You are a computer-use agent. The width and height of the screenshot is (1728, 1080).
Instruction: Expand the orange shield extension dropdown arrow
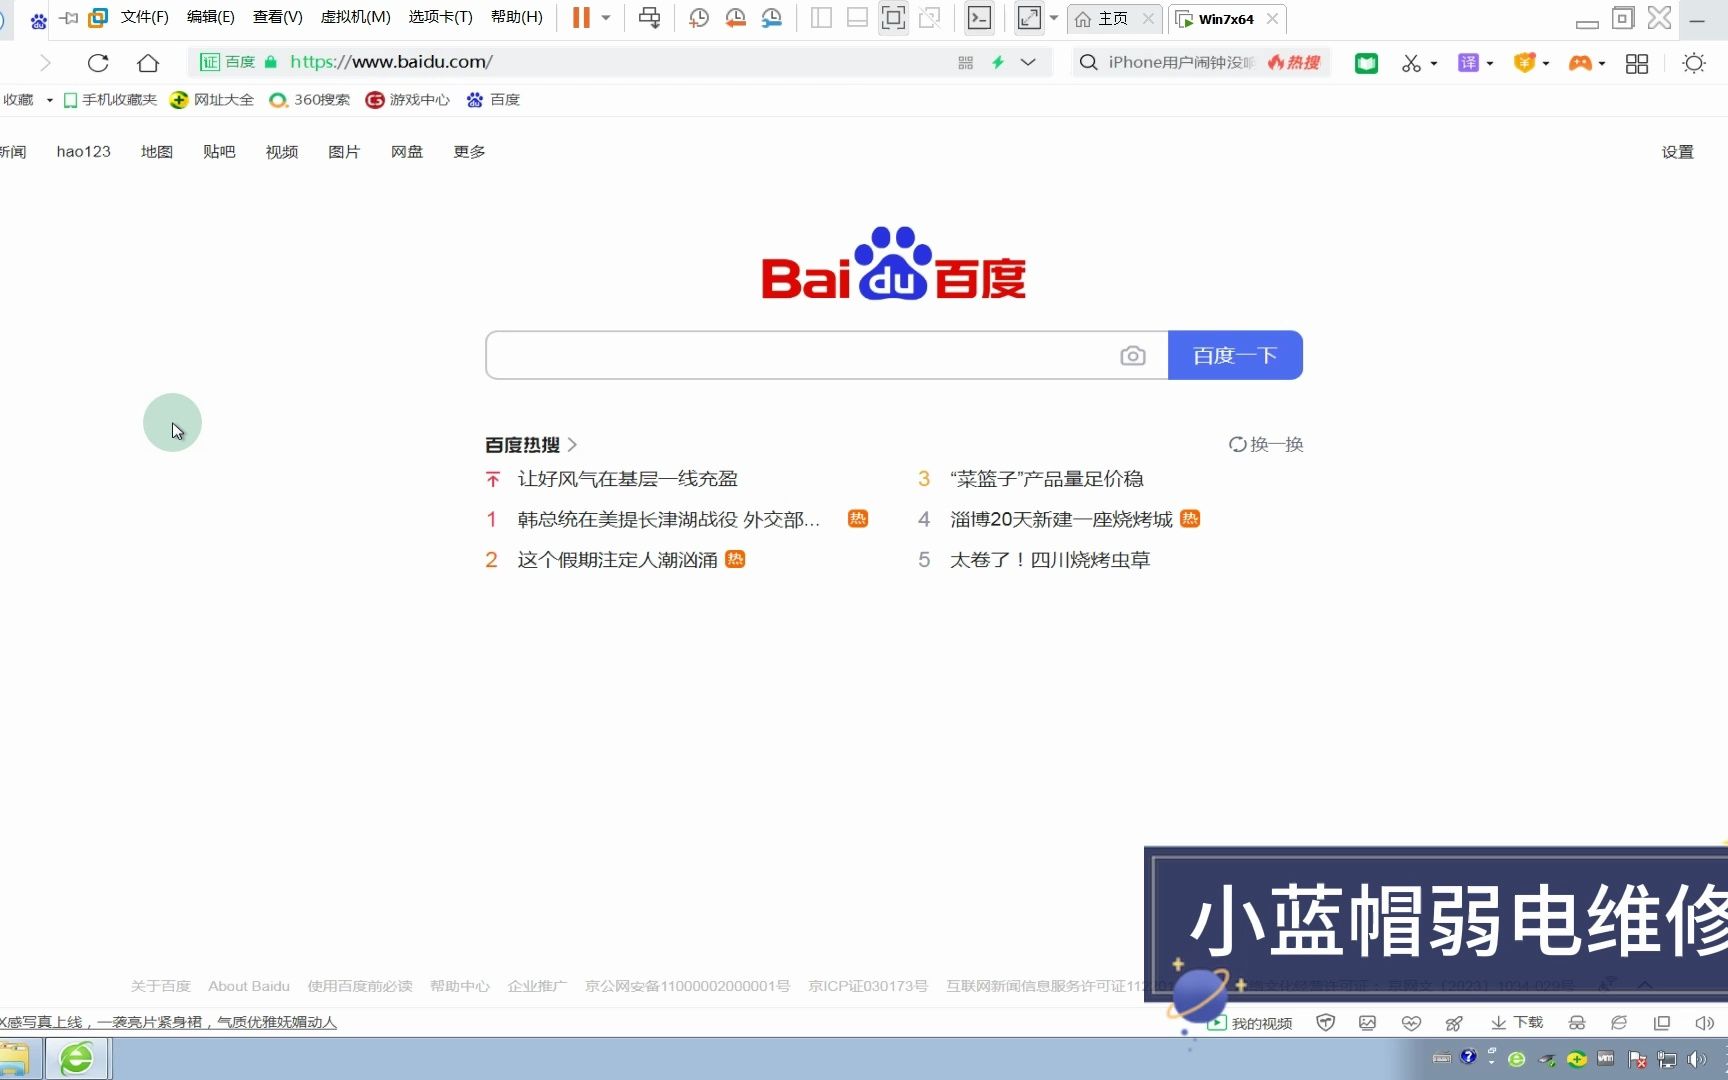pyautogui.click(x=1546, y=63)
